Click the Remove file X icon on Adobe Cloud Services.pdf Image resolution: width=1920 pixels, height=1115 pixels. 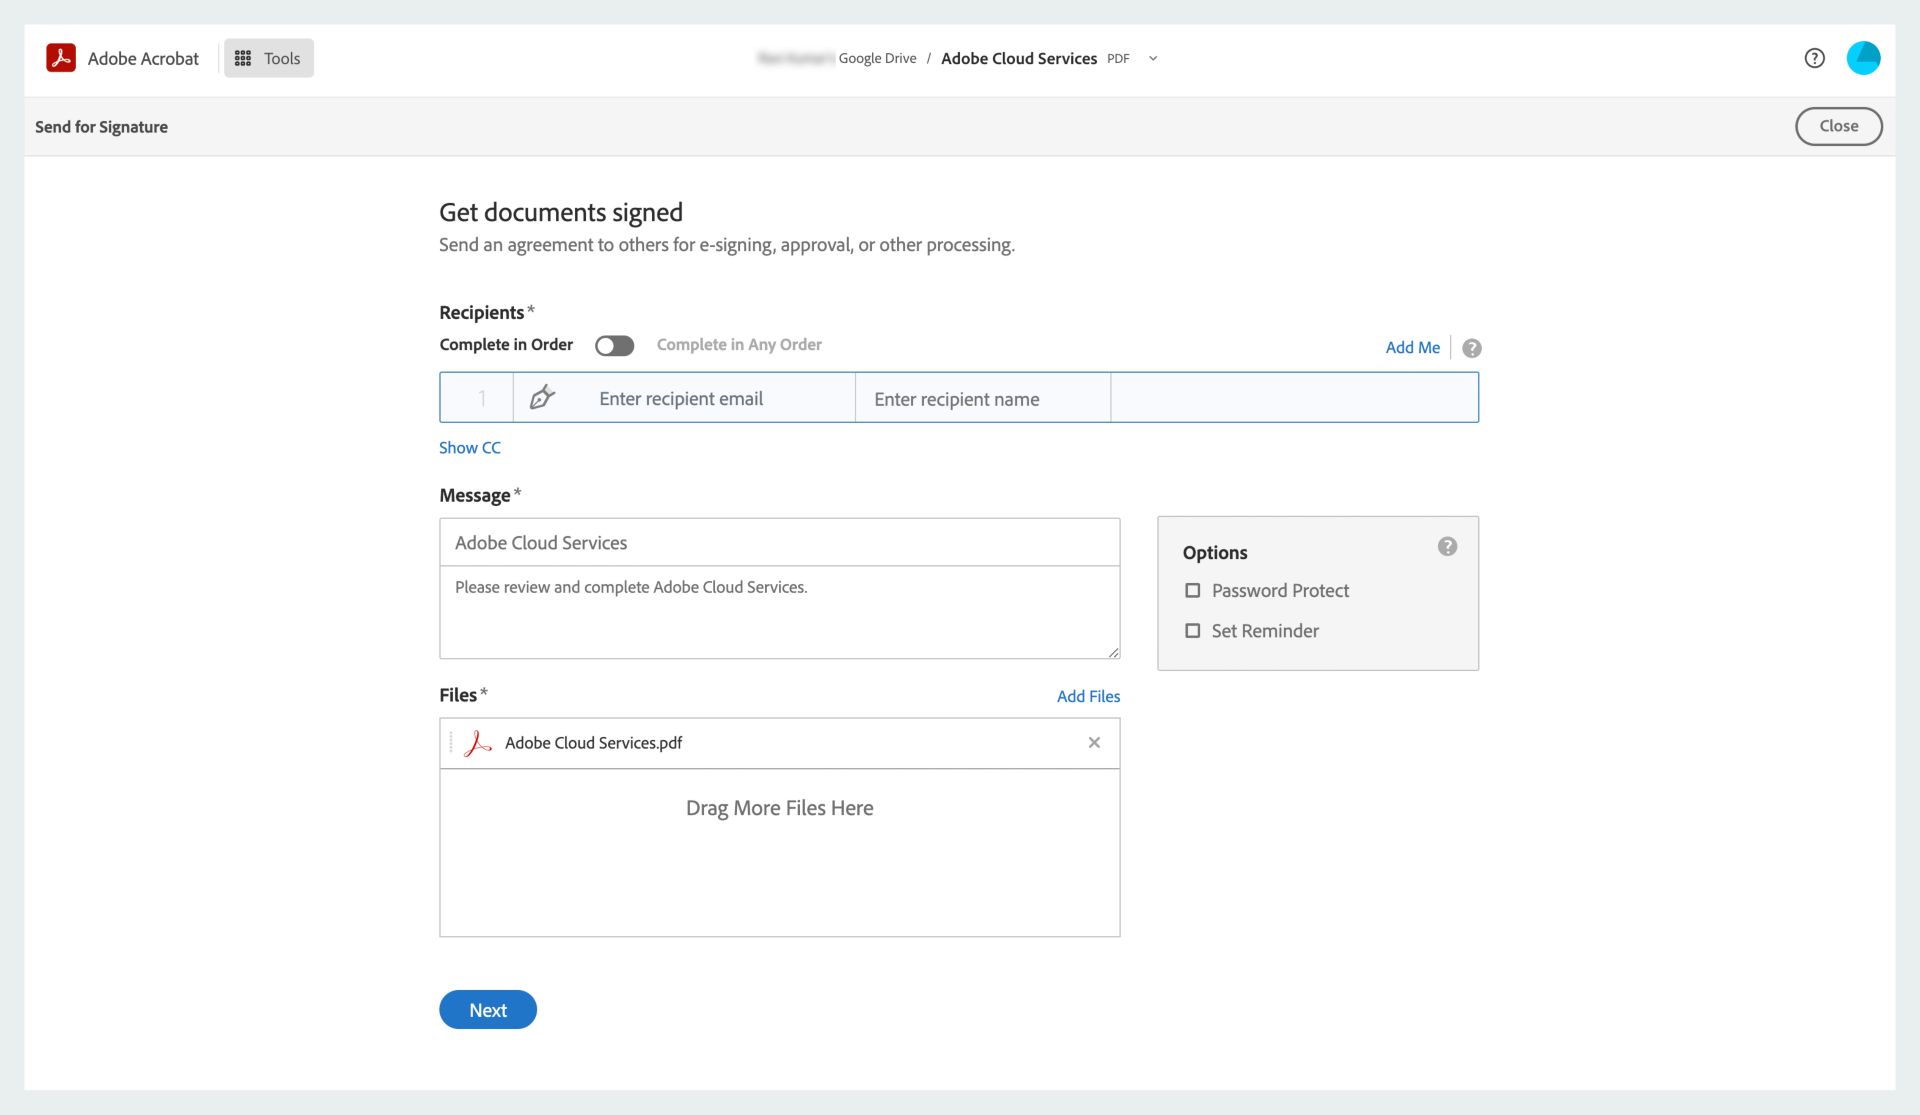point(1093,742)
